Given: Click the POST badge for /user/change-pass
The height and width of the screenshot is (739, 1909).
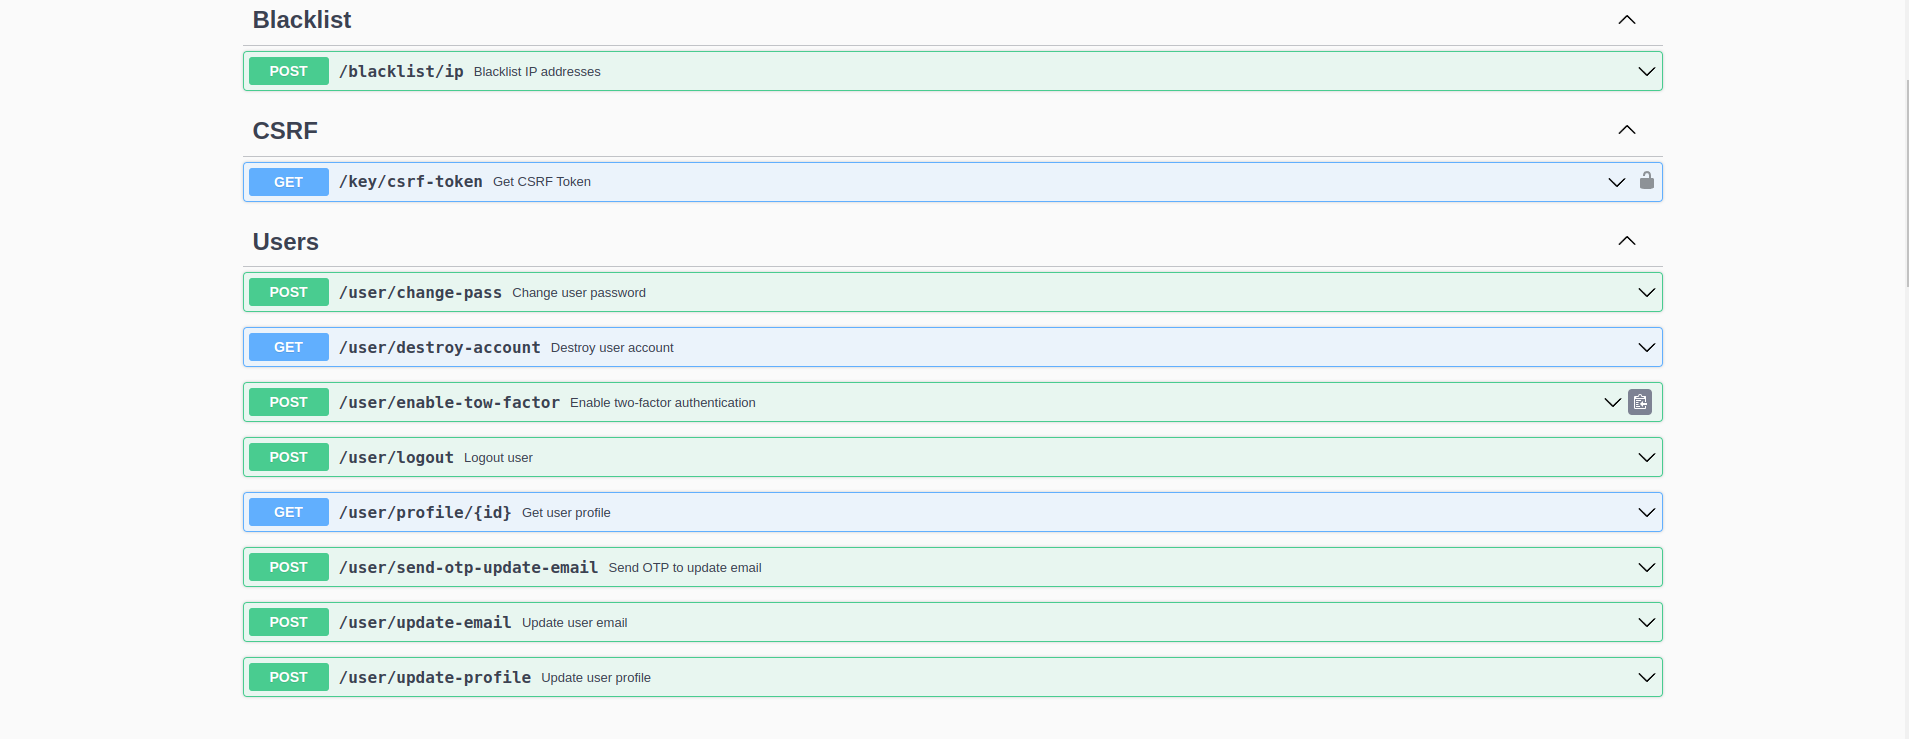Looking at the screenshot, I should (288, 292).
